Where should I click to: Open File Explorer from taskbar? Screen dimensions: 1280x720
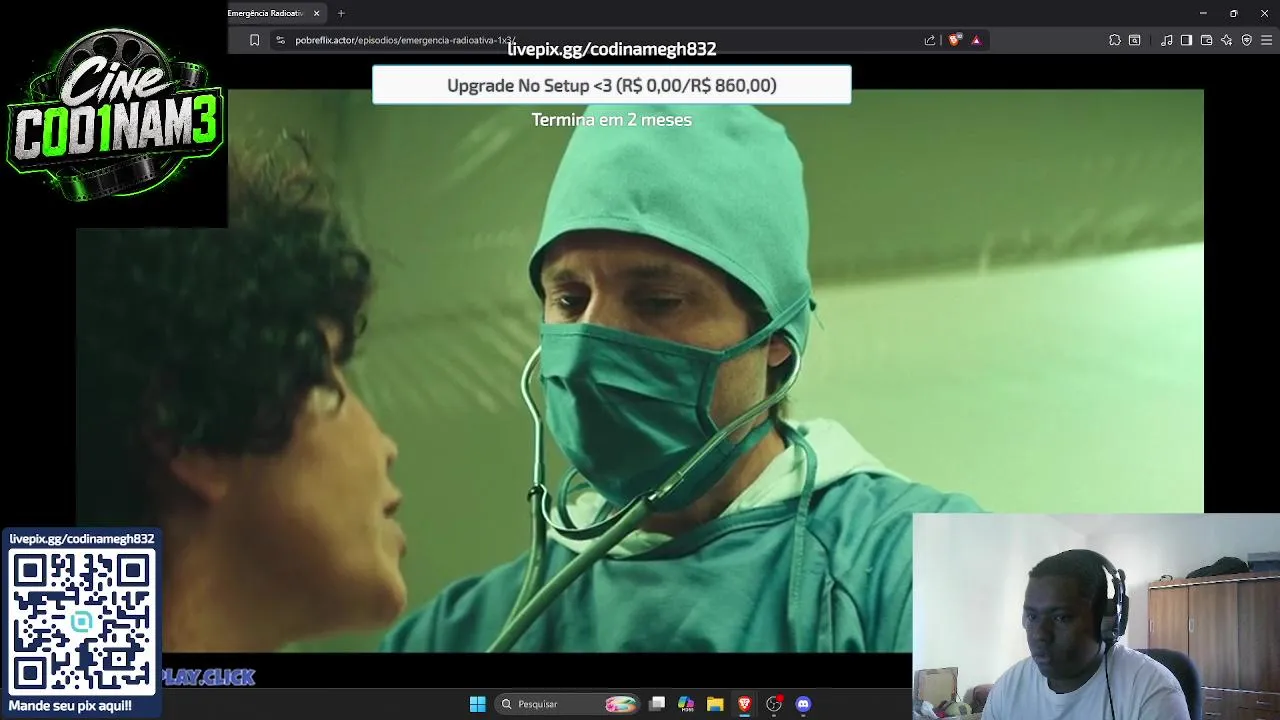(x=715, y=704)
